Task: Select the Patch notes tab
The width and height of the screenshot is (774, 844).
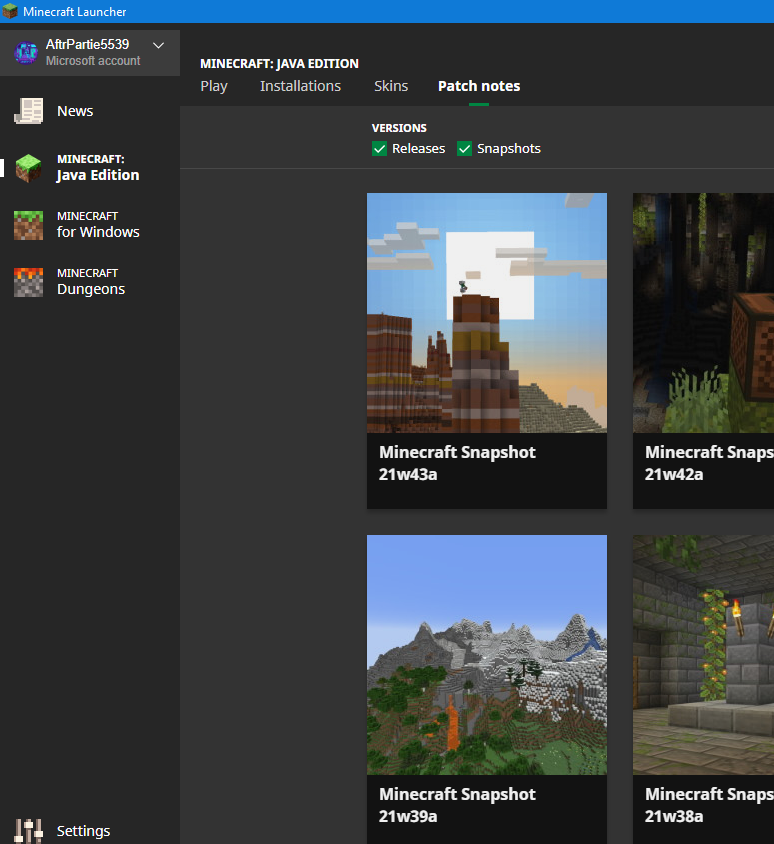Action: (x=479, y=86)
